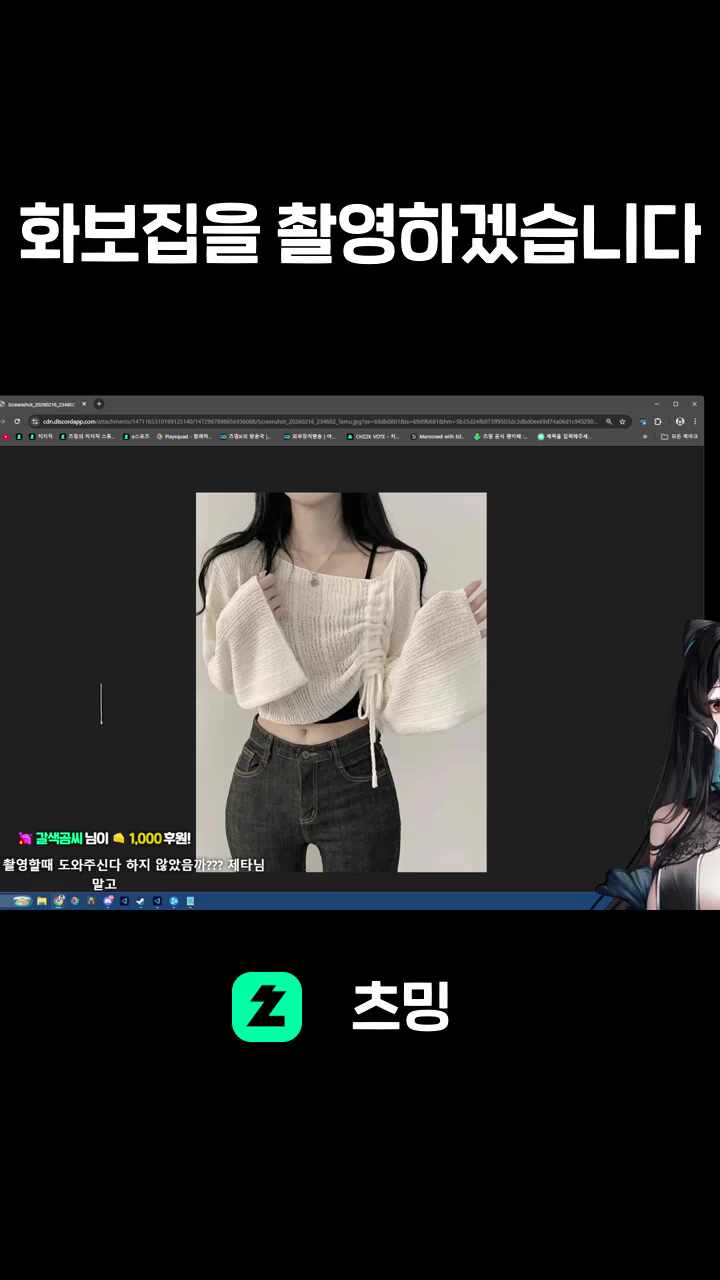Click the 갈색곰씨 donor name
The image size is (720, 1280).
(x=58, y=838)
